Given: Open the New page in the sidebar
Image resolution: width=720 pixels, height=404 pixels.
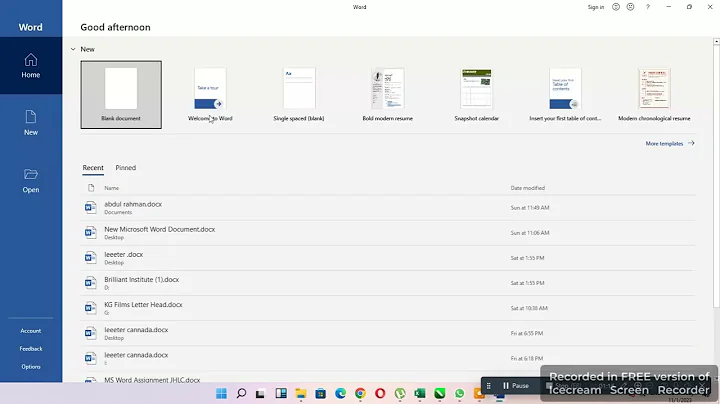Looking at the screenshot, I should 31,123.
